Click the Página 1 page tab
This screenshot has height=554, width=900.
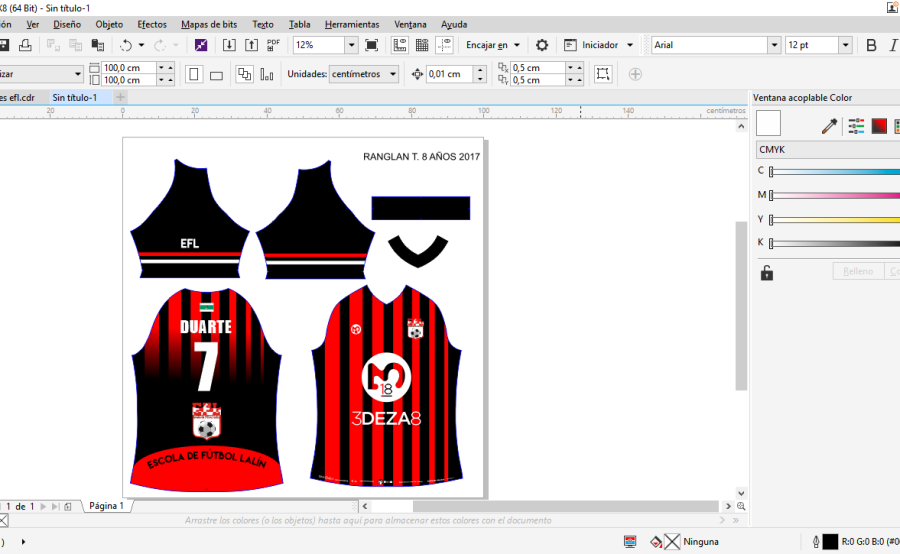[106, 506]
